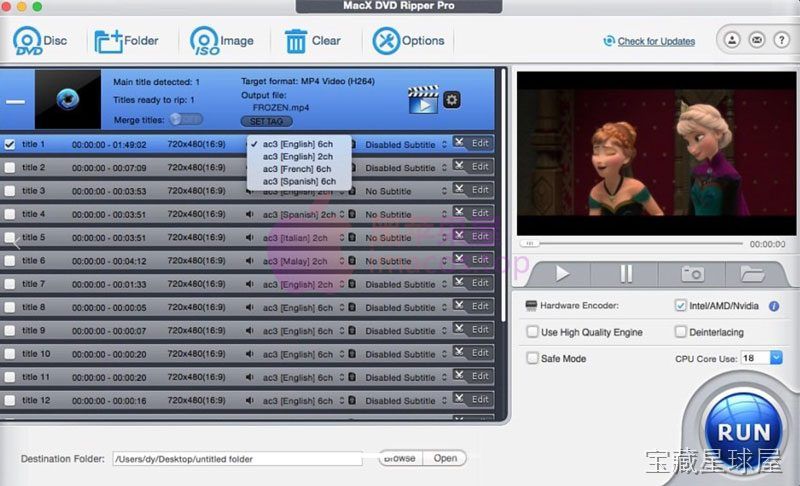Open output profile settings gear
This screenshot has width=800, height=486.
pos(452,99)
